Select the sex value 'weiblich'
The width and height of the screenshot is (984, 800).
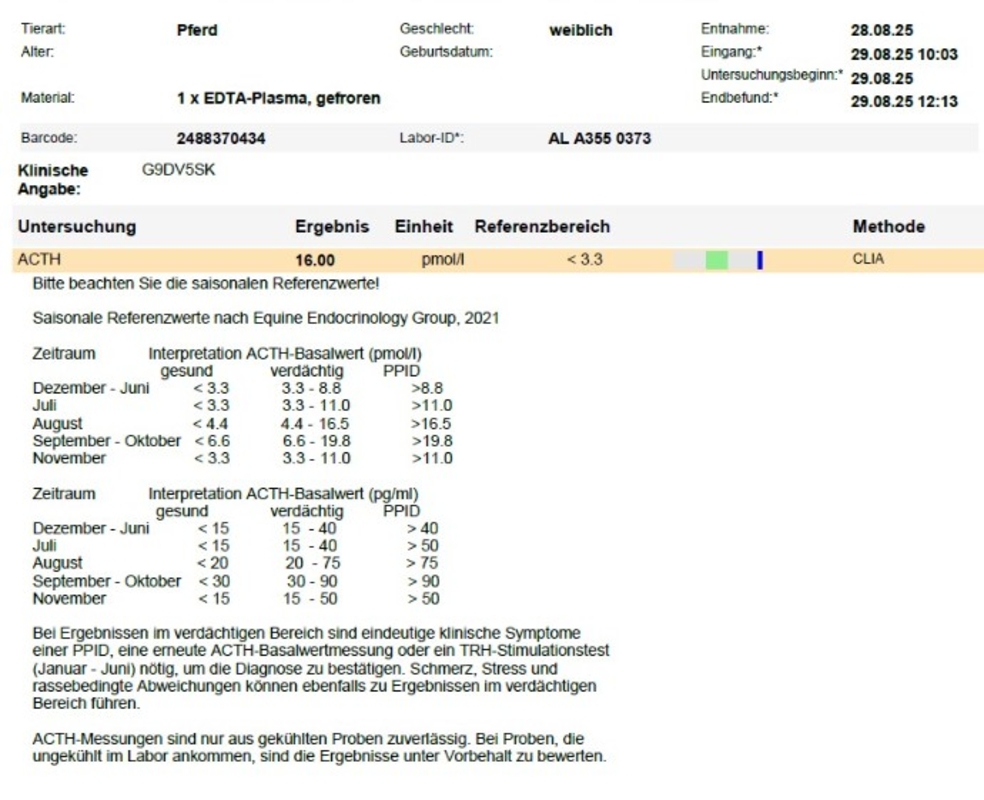(x=580, y=30)
